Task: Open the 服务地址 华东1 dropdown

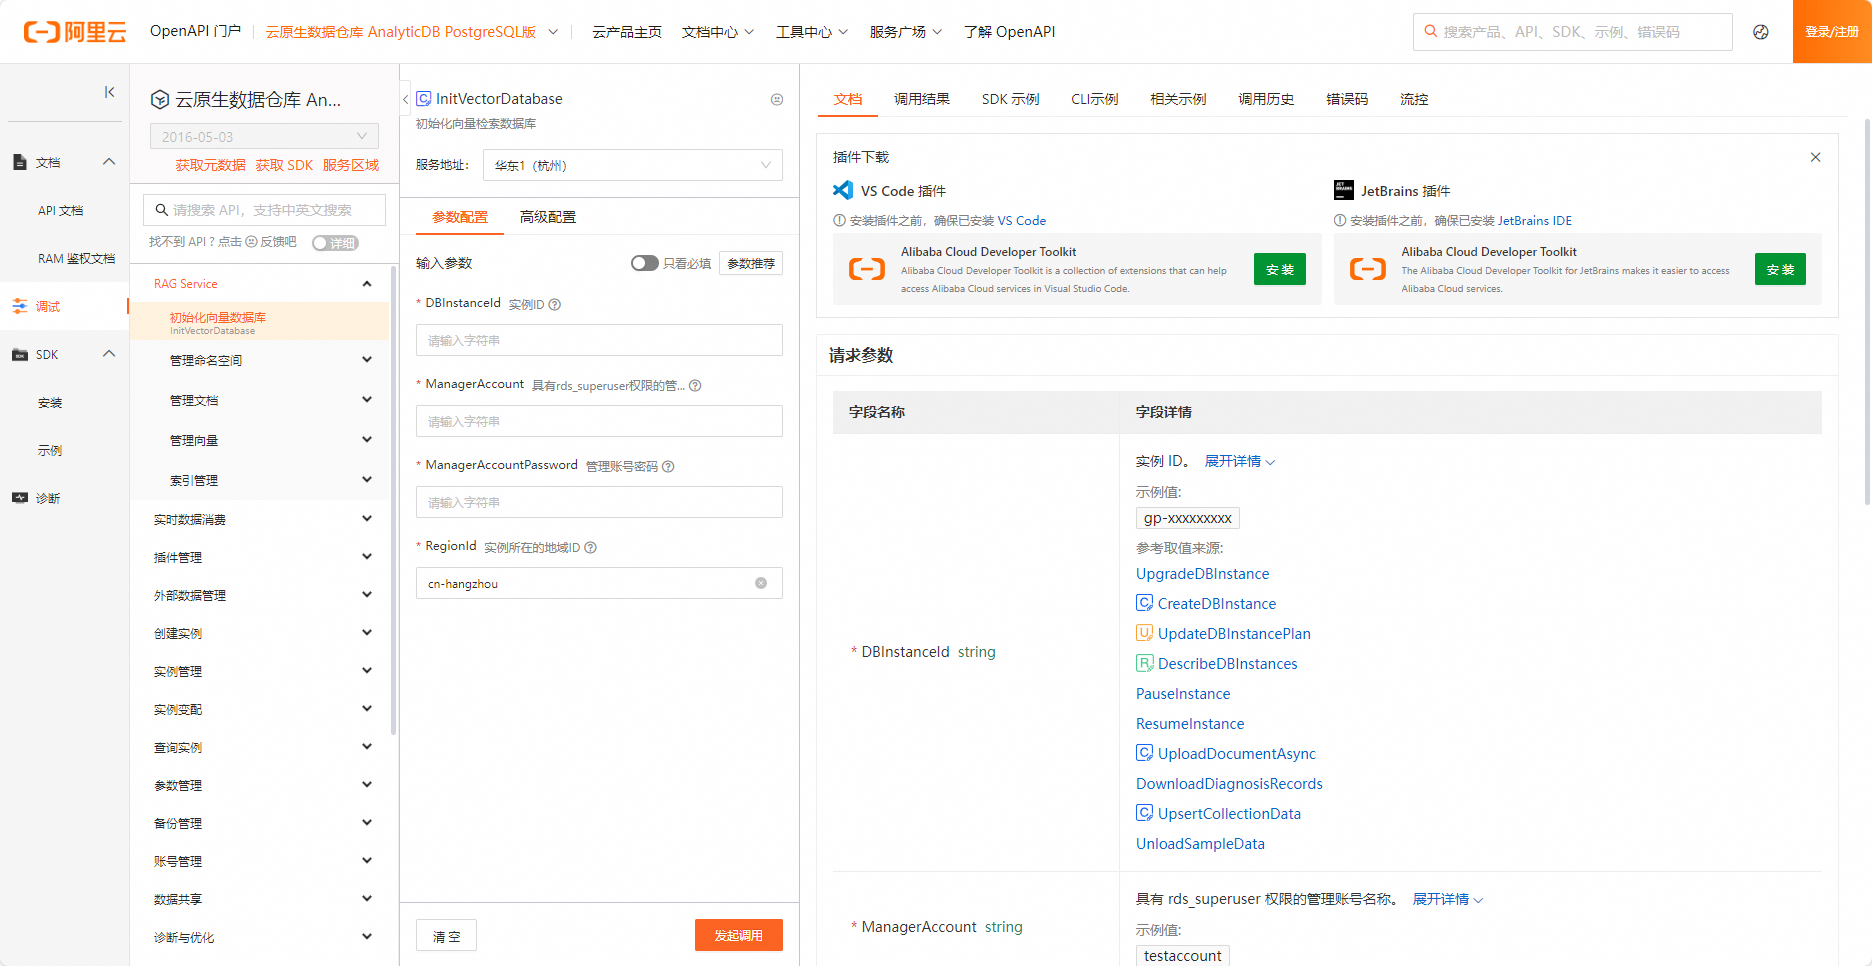Action: point(632,165)
